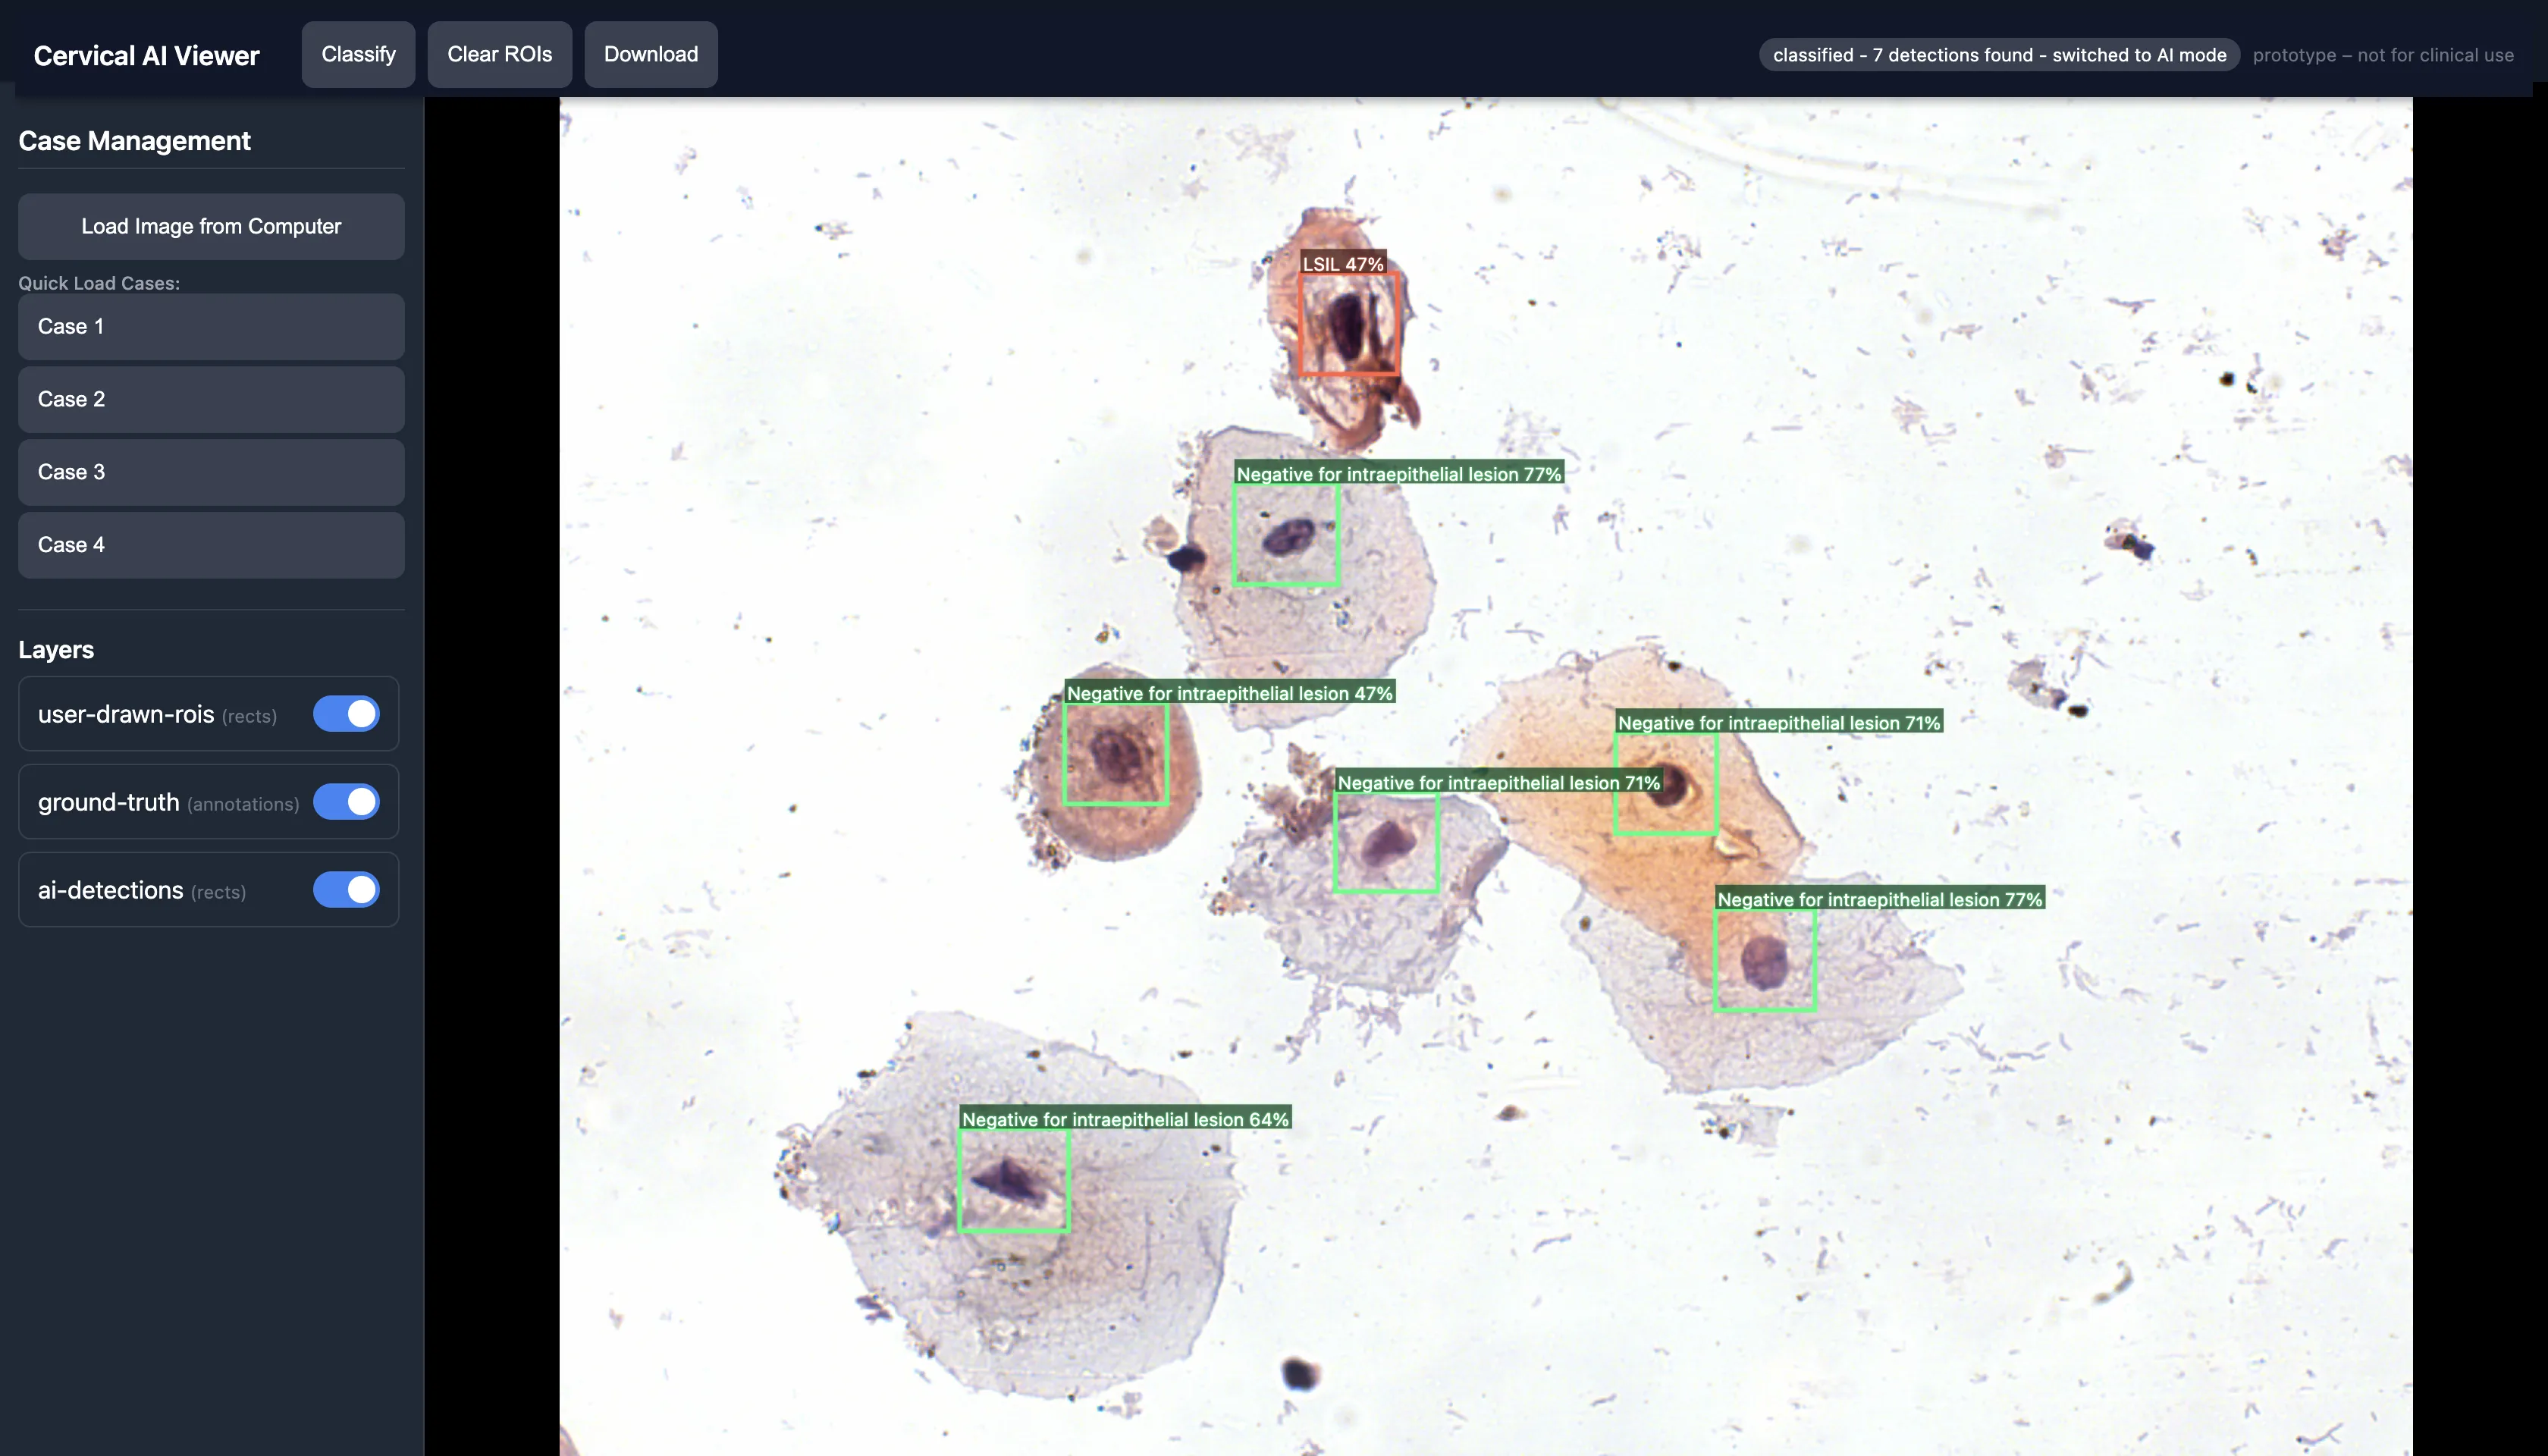Click the classification status badge
Screen dimensions: 2548x1456
click(1998, 55)
